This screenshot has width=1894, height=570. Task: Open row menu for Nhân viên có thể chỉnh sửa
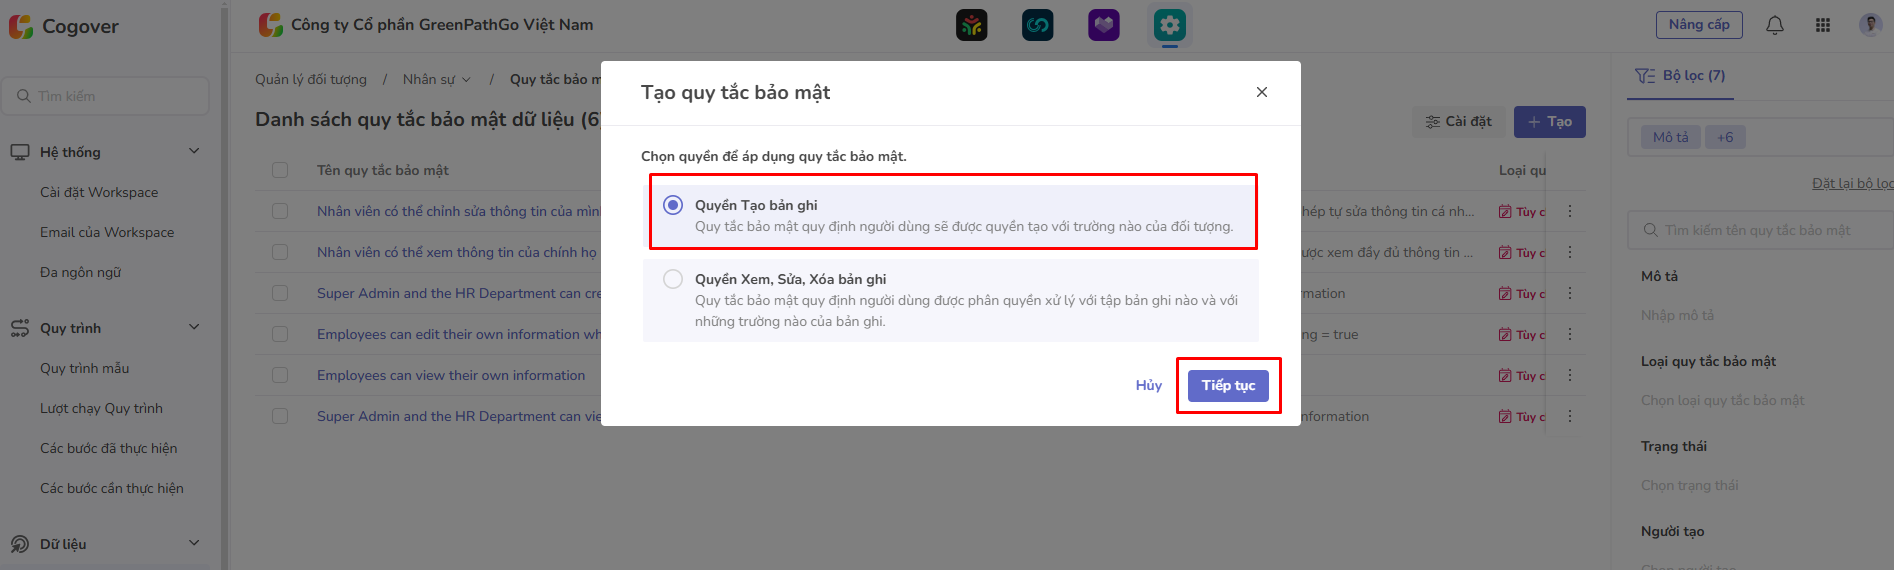click(x=1570, y=211)
